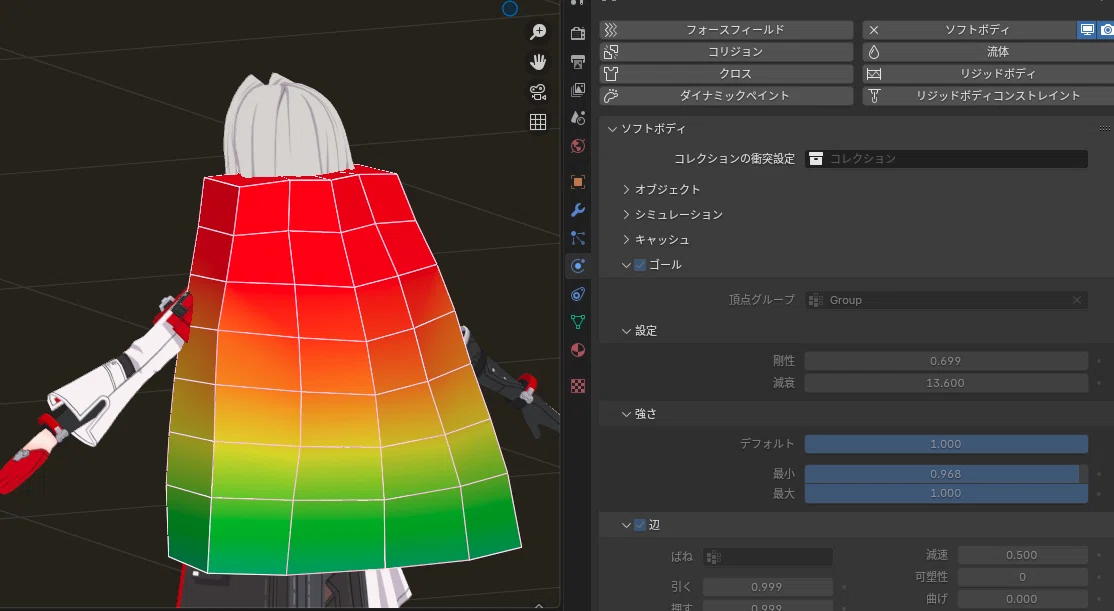Click the 引く value 0.999
The image size is (1114, 611).
coord(767,588)
